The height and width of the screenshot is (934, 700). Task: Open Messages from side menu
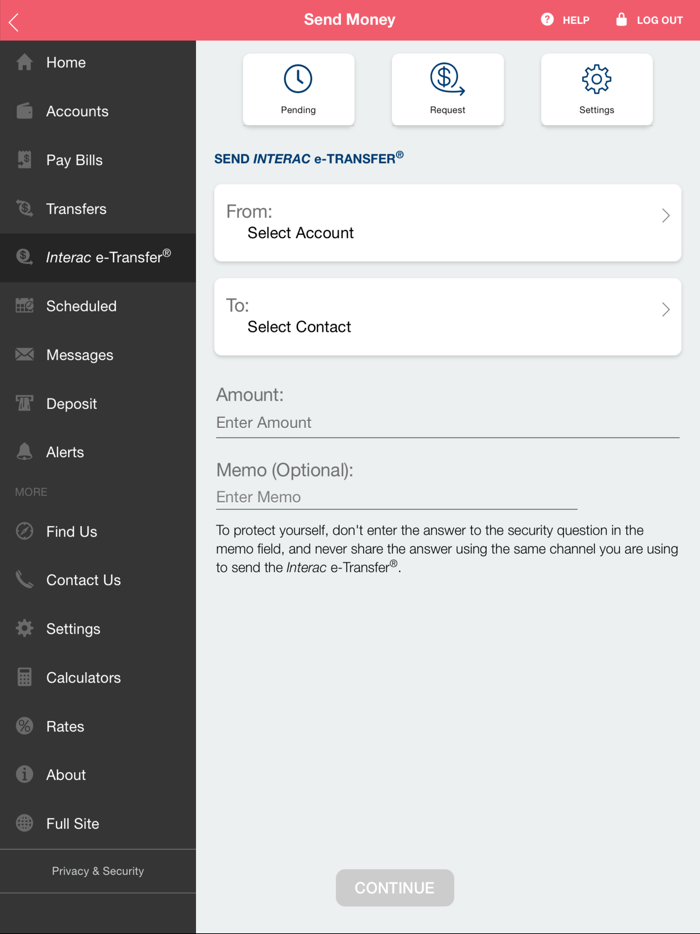(x=79, y=355)
